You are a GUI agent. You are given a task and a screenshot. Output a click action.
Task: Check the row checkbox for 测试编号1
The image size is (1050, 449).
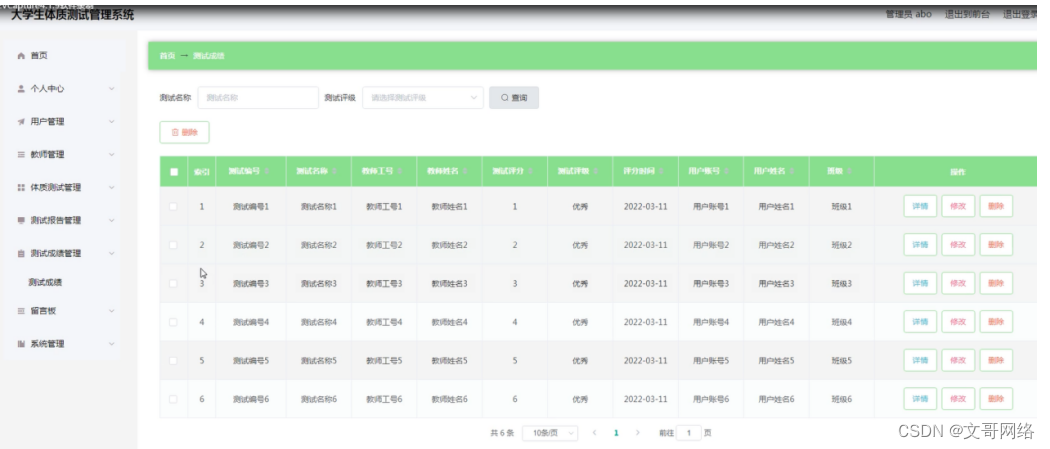(x=173, y=207)
